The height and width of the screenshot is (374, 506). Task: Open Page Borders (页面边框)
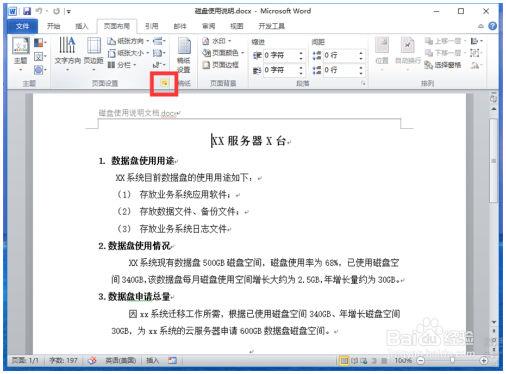pos(221,65)
